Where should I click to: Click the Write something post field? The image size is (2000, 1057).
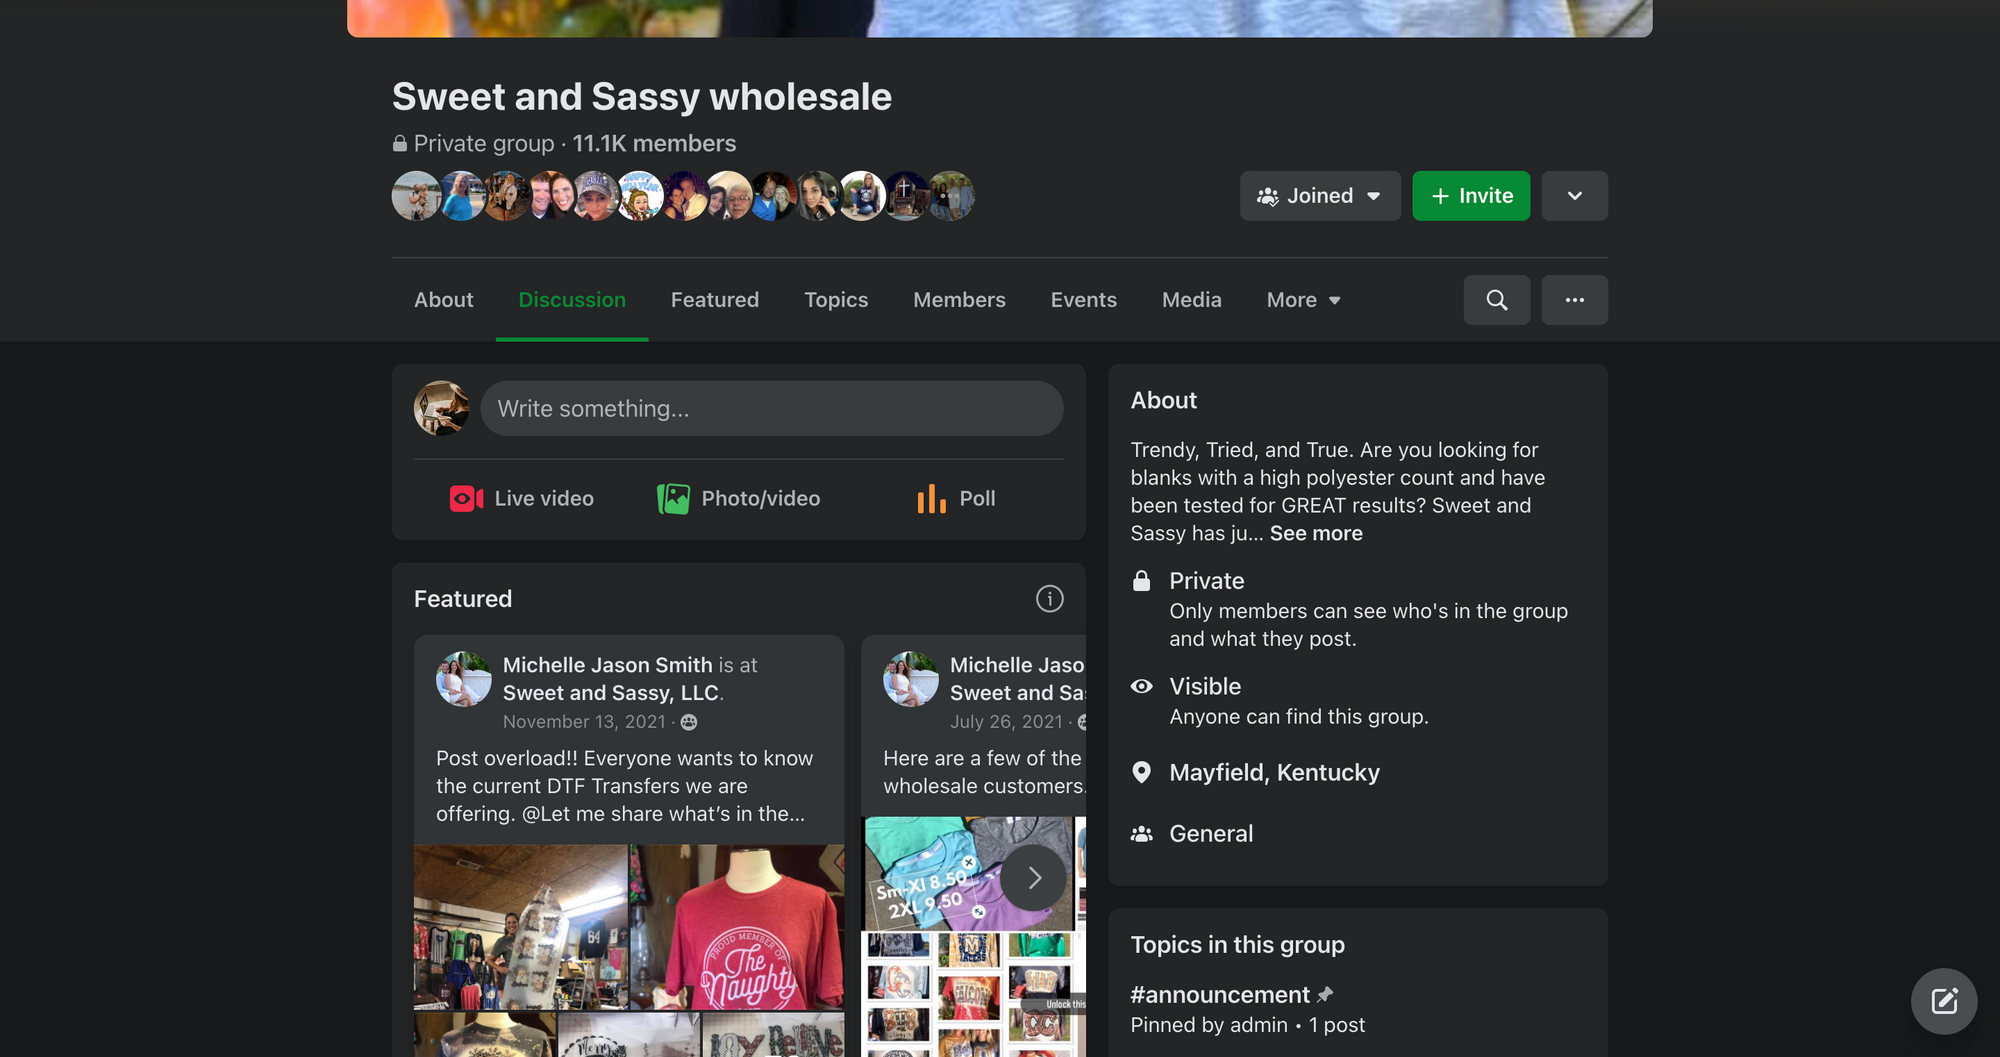772,408
